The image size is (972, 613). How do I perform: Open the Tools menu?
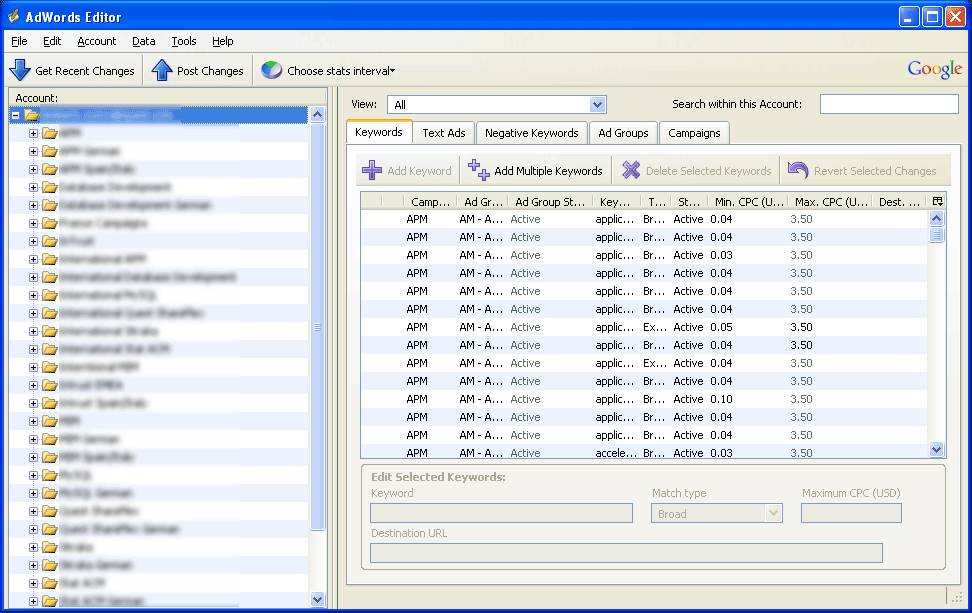[x=183, y=41]
